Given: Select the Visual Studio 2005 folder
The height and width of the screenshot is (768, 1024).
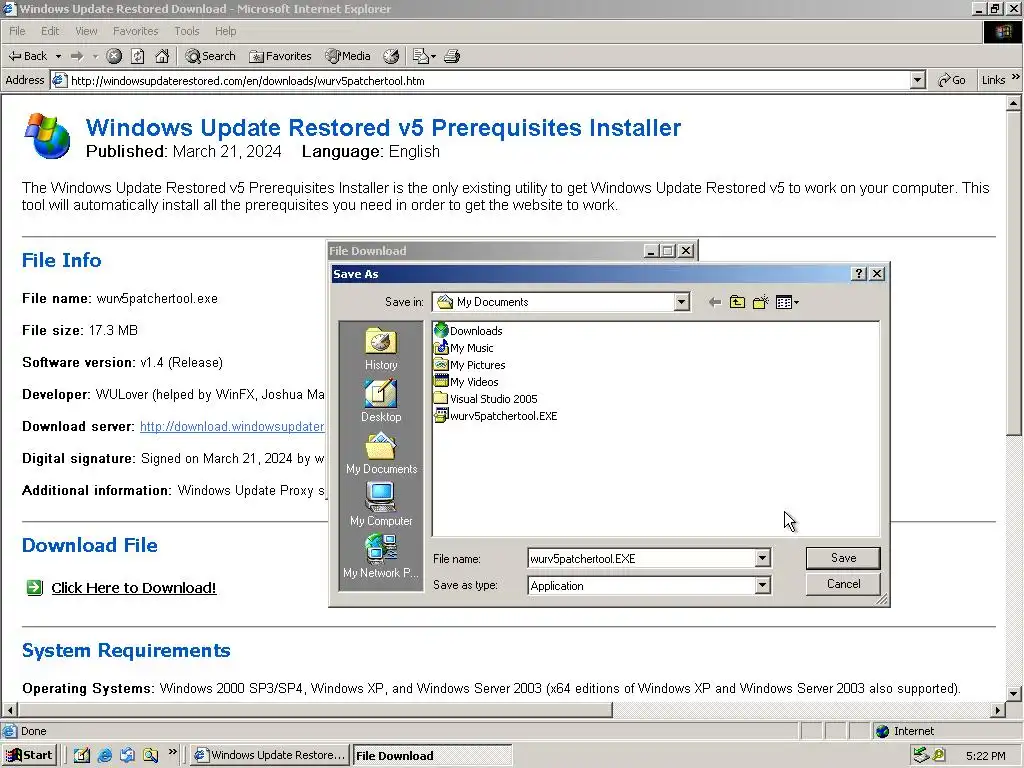Looking at the screenshot, I should click(486, 398).
